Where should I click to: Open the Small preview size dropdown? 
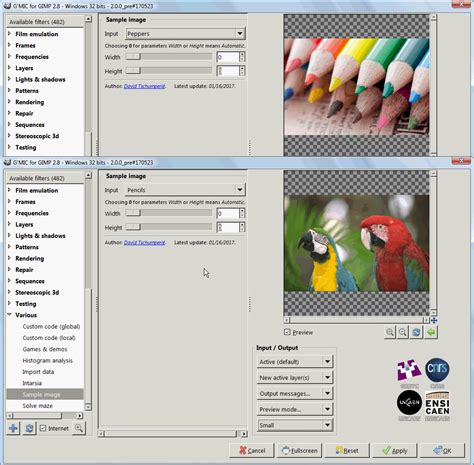[x=295, y=425]
